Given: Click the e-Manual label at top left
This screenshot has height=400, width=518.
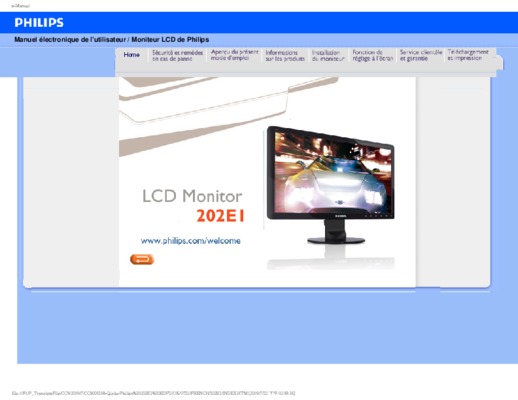Looking at the screenshot, I should point(20,6).
